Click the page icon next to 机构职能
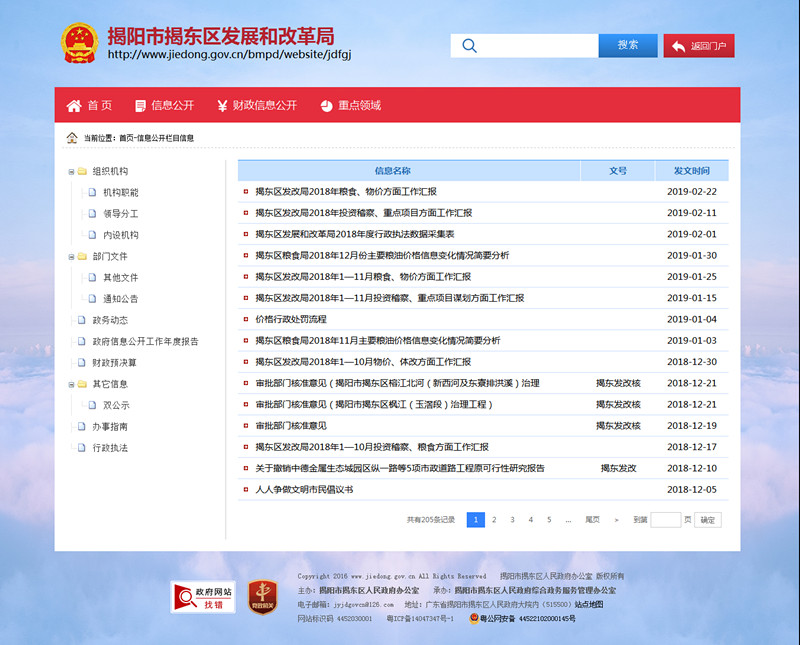 click(92, 192)
